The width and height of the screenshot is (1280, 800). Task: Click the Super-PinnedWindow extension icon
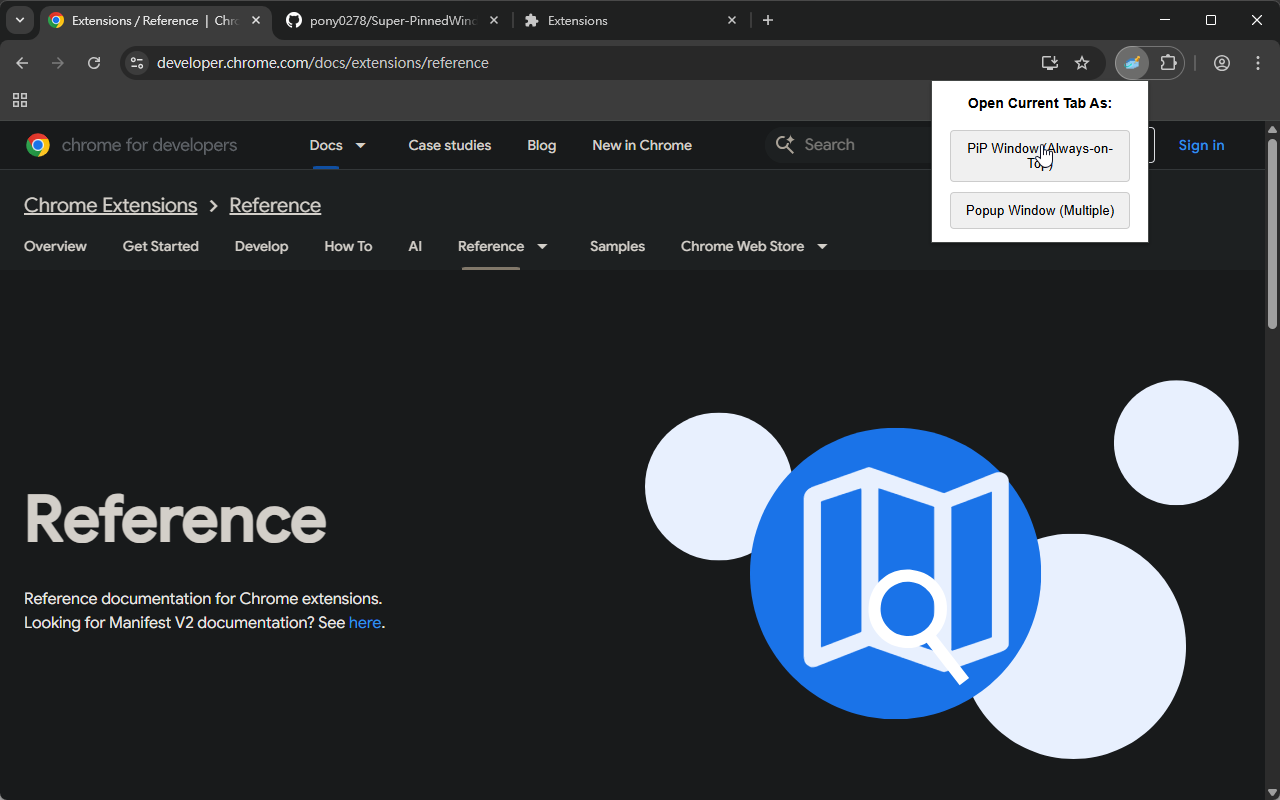[x=1132, y=63]
